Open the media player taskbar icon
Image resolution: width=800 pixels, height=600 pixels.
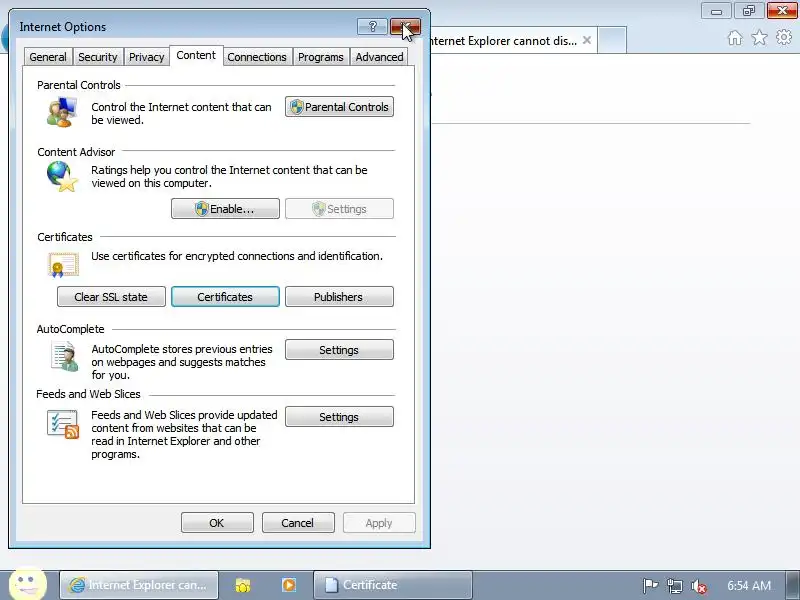click(x=289, y=585)
